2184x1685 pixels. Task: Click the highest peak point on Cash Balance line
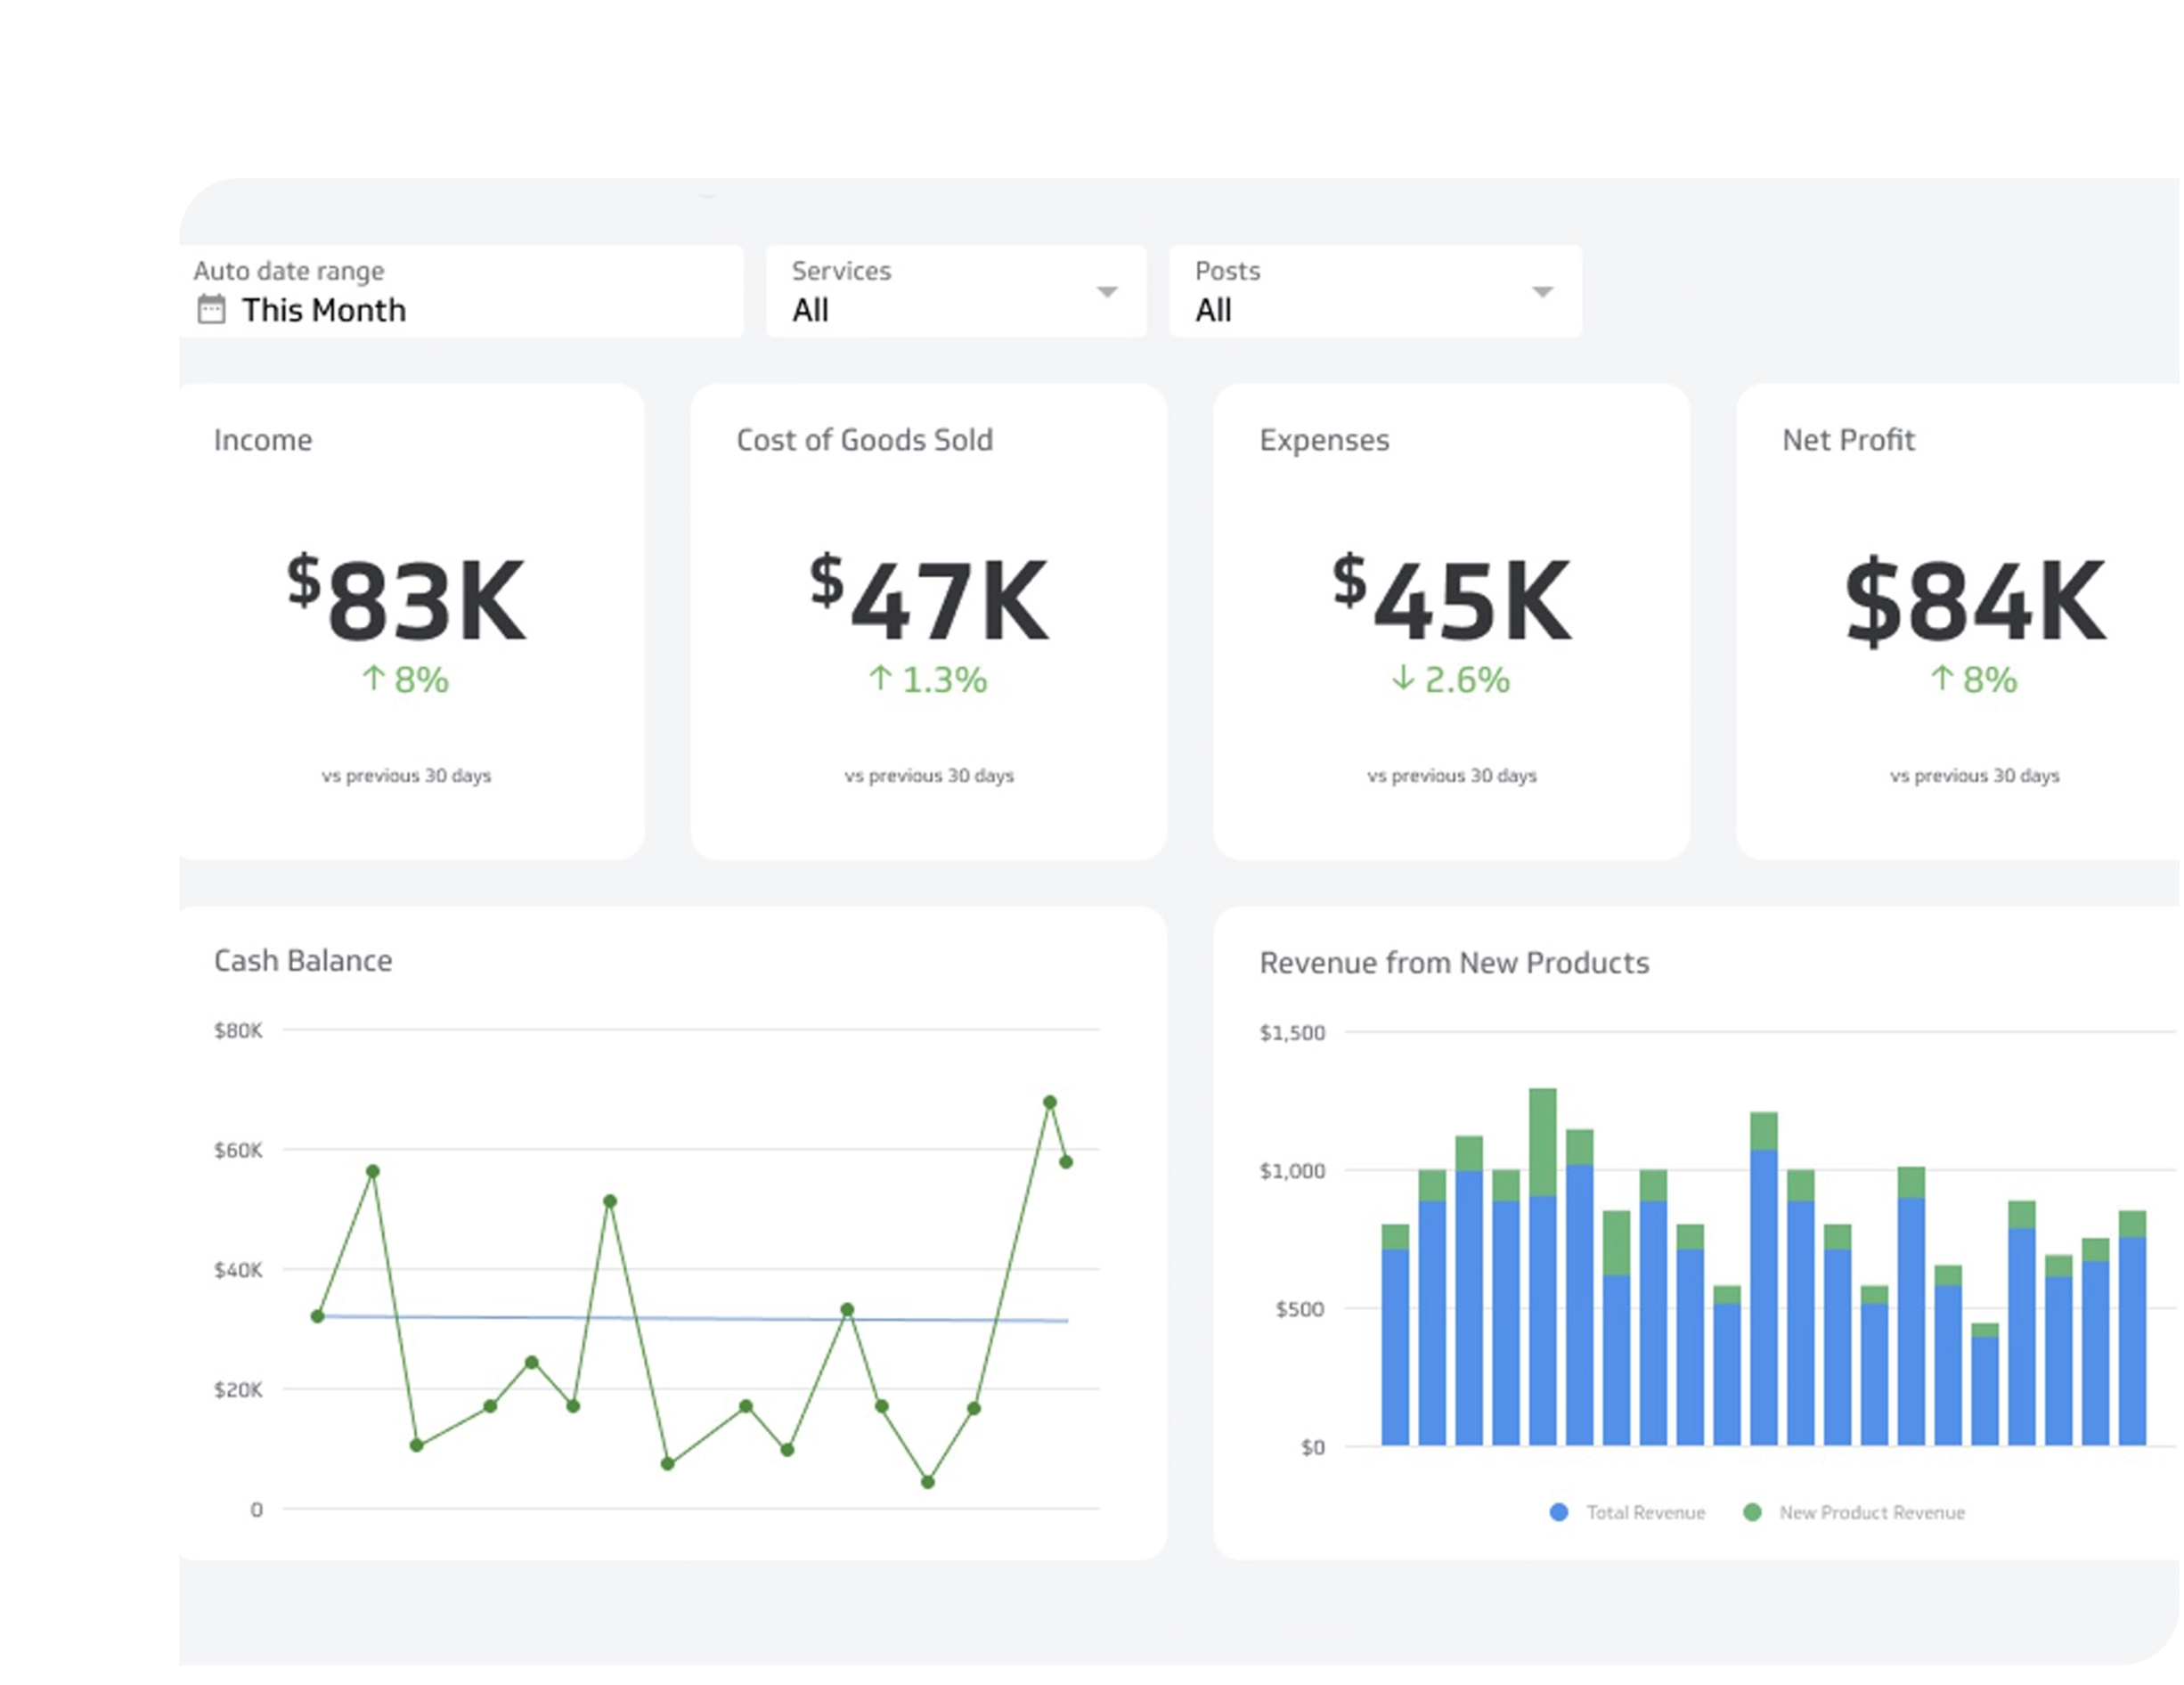click(x=1049, y=1102)
